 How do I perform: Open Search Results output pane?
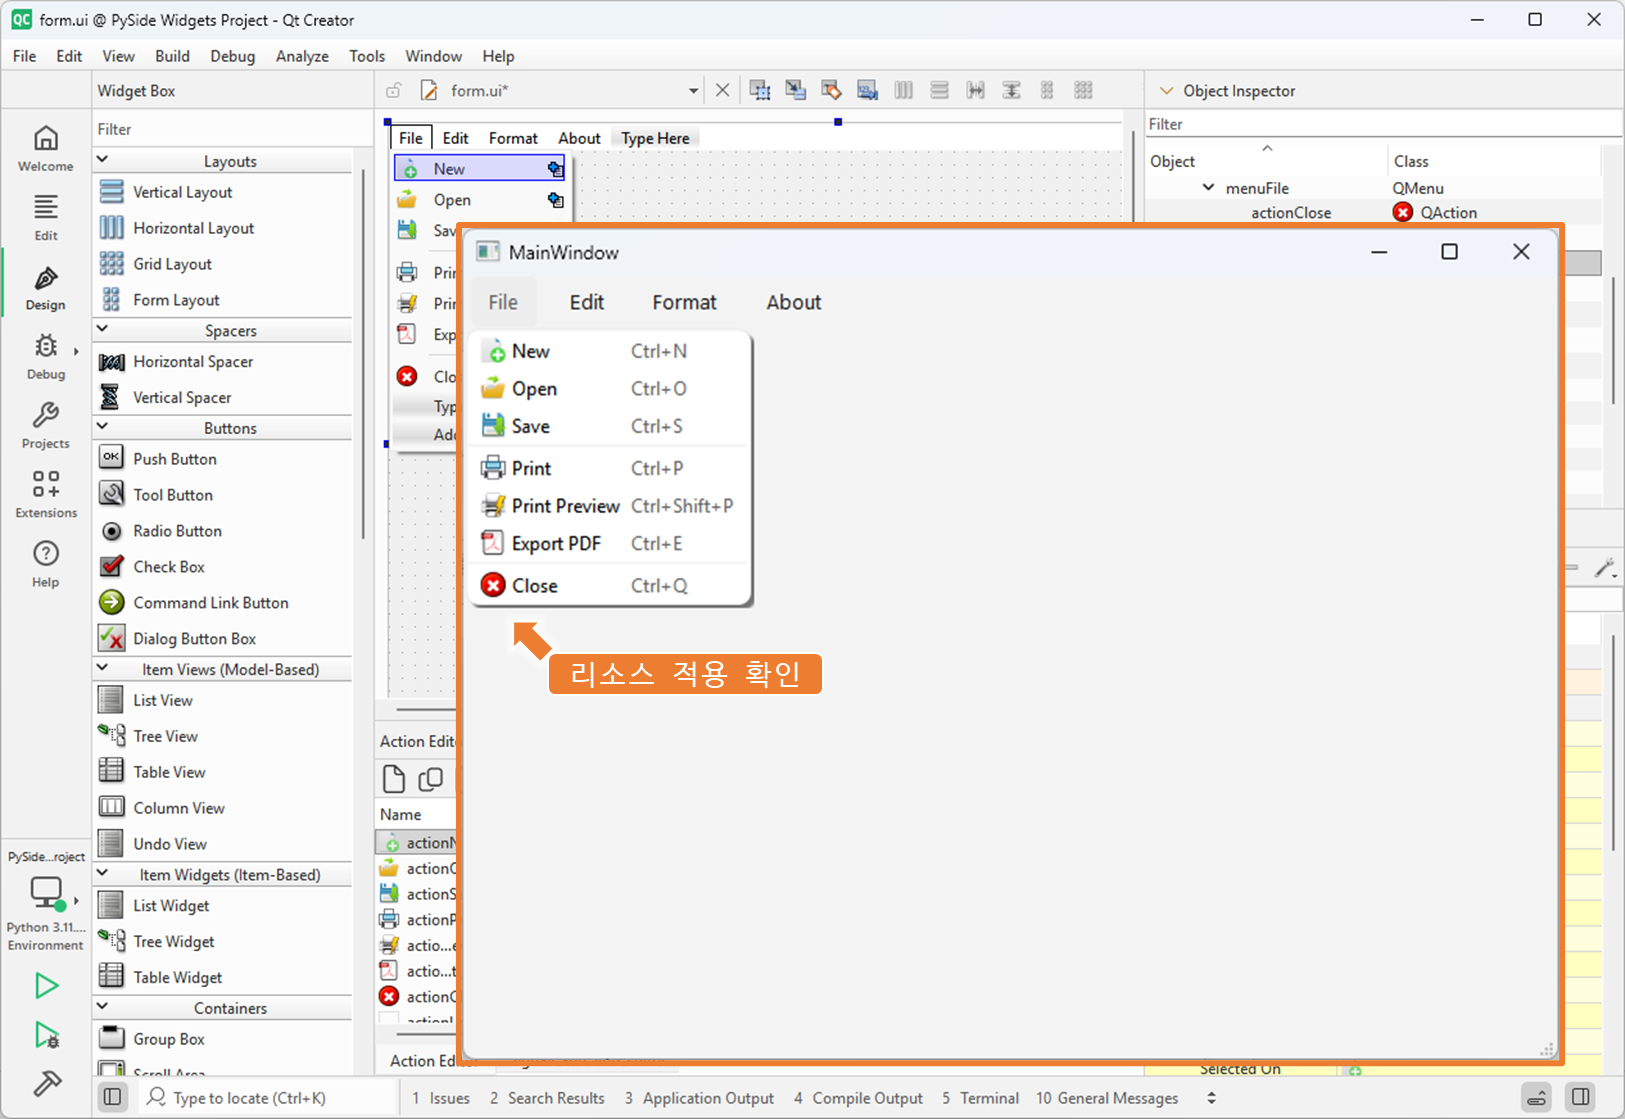pos(547,1098)
